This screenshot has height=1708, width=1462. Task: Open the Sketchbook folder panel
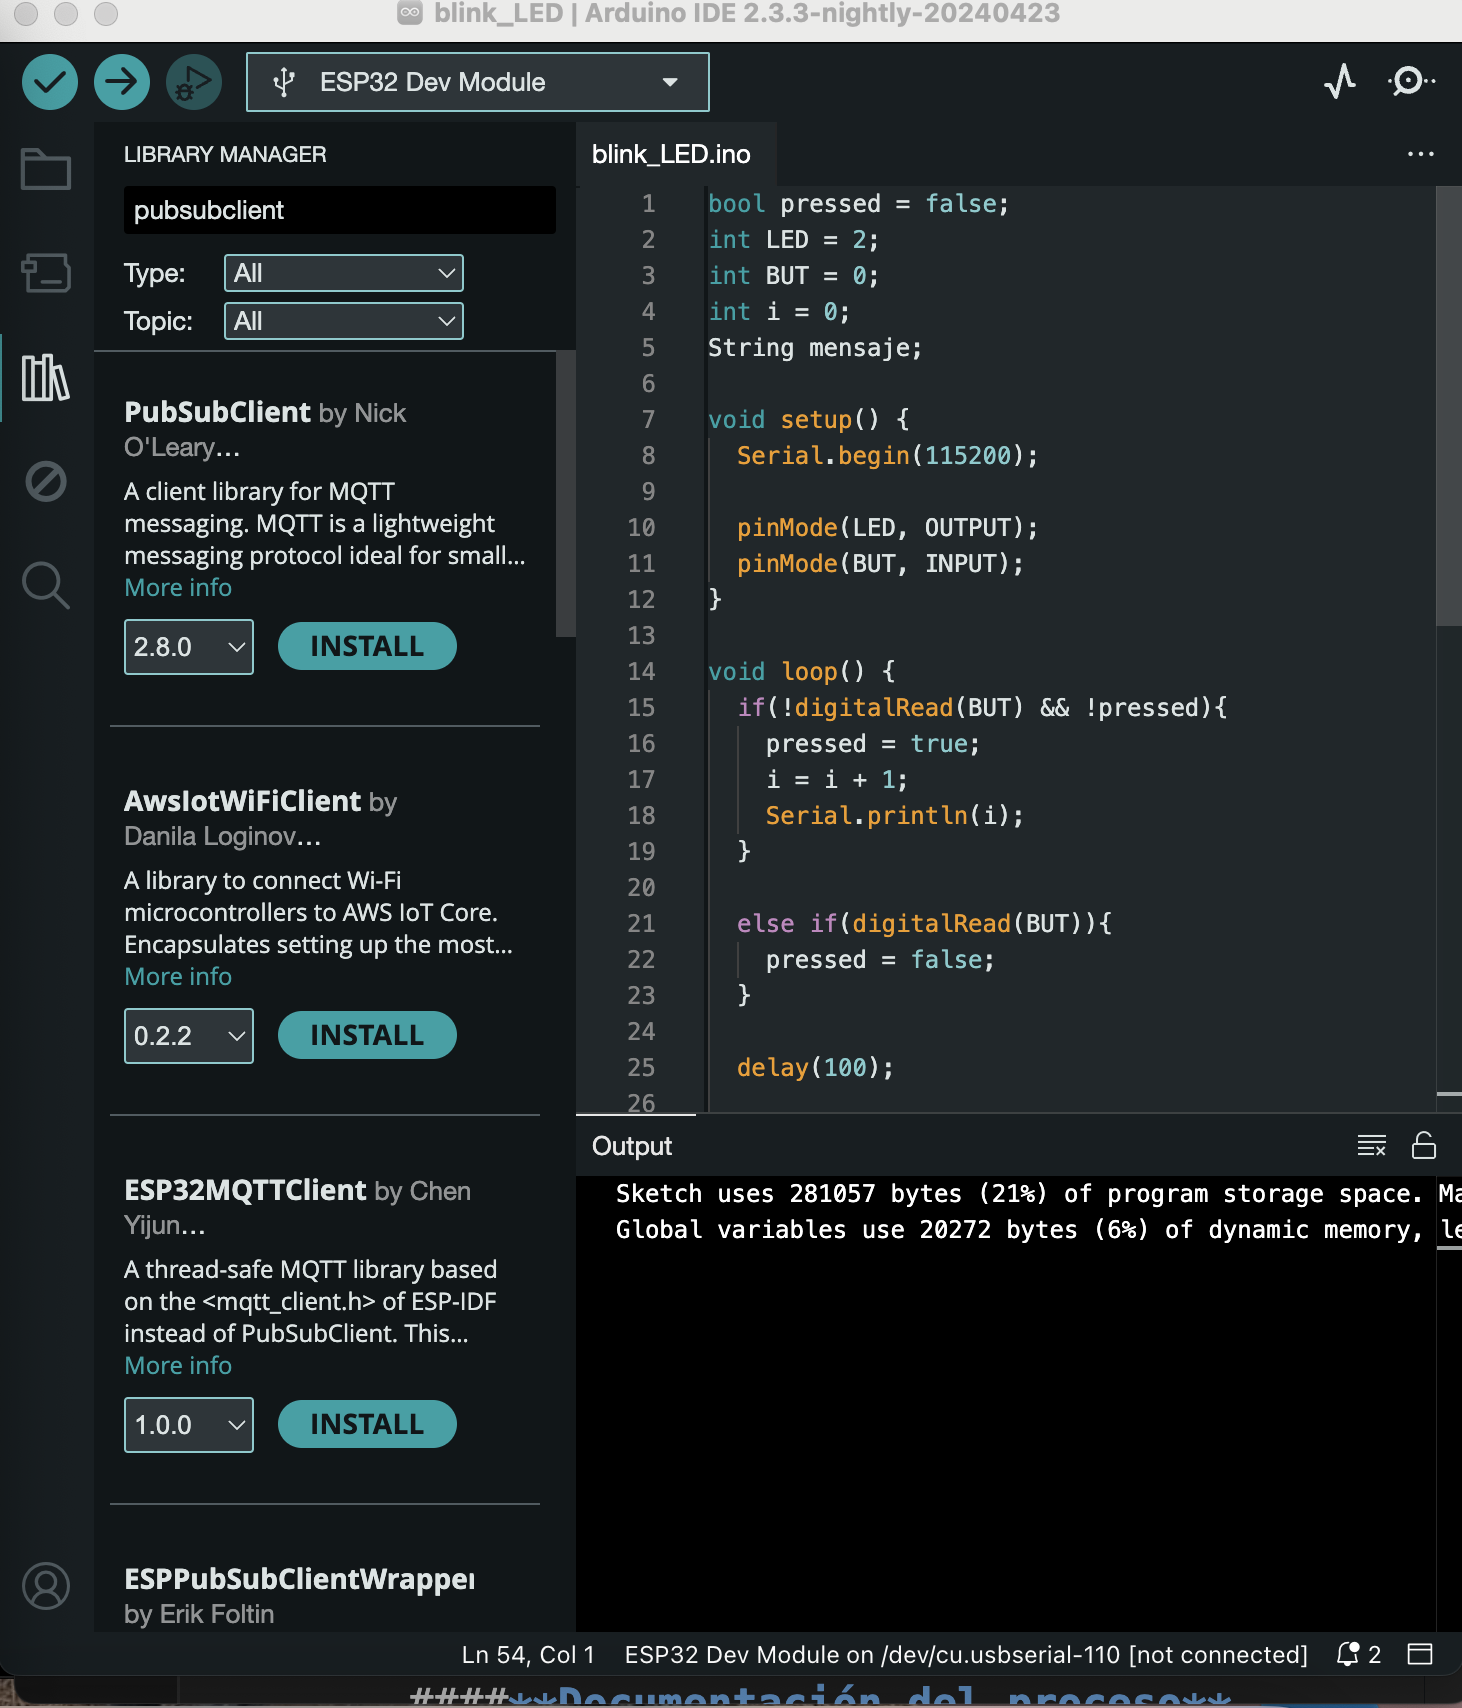(46, 169)
